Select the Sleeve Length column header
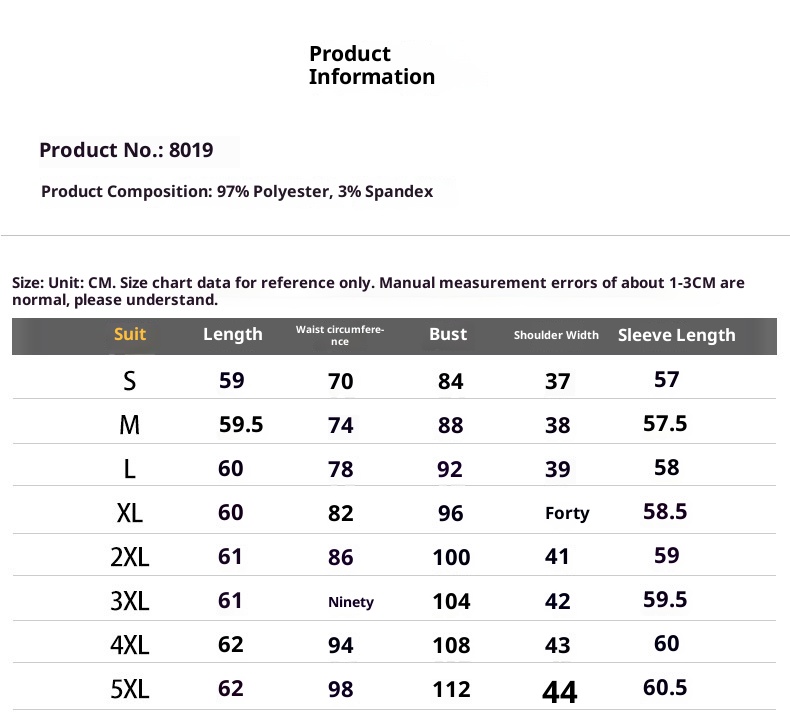This screenshot has height=723, width=790. 676,335
